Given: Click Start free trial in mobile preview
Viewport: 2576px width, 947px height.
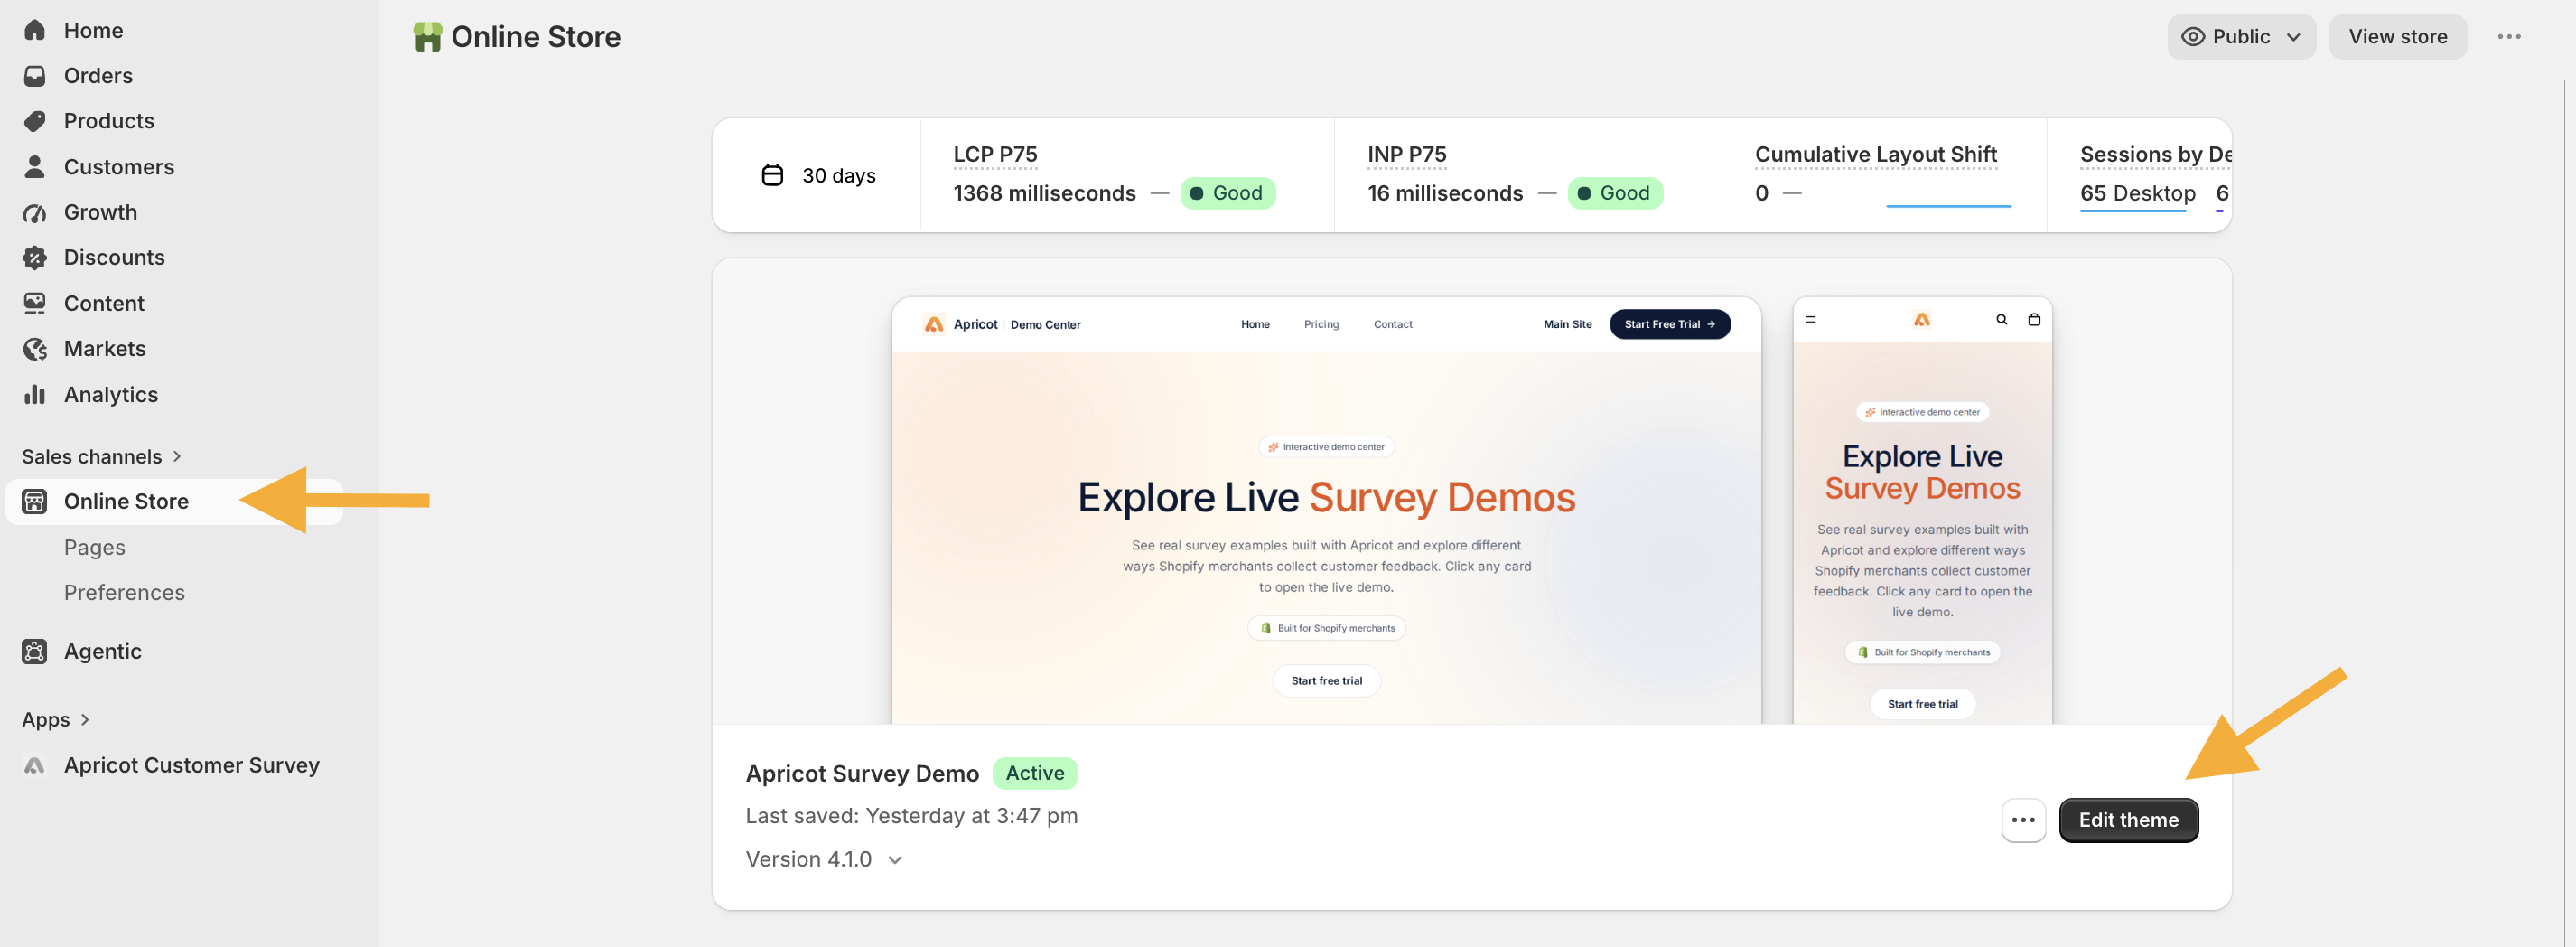Looking at the screenshot, I should pos(1922,704).
